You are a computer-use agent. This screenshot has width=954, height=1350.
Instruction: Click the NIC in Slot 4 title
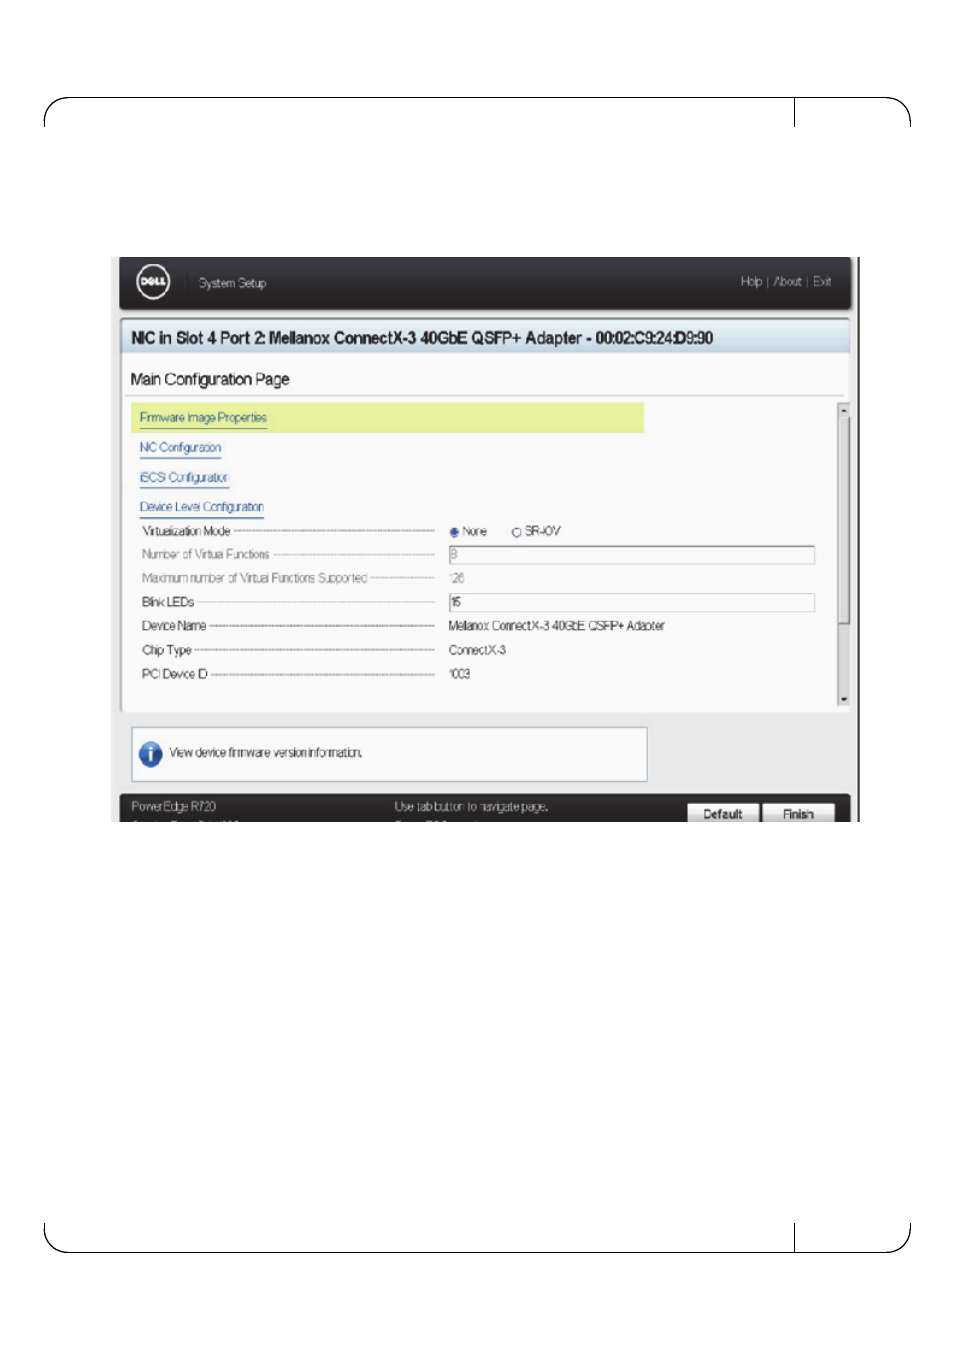coord(422,338)
